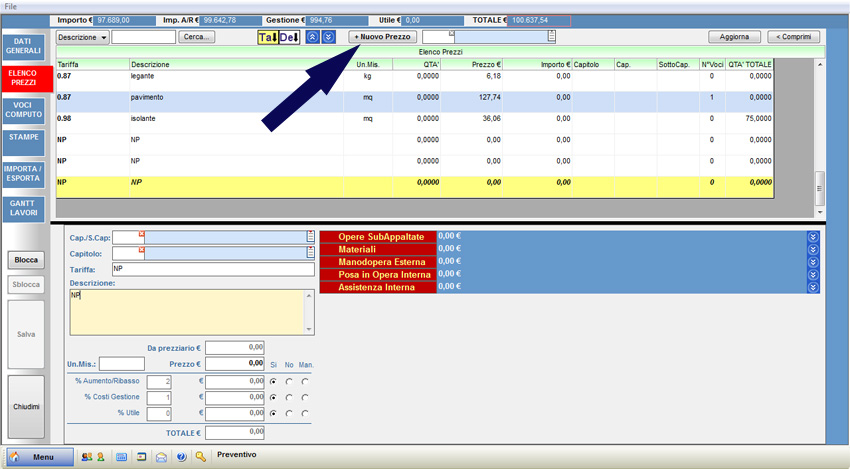
Task: Click the double up-arrow collapse icon
Action: coord(312,37)
